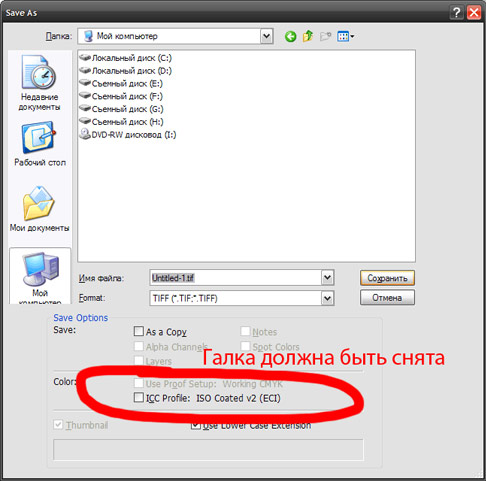Expand the Папка location dropdown
The width and height of the screenshot is (486, 481).
pyautogui.click(x=266, y=36)
